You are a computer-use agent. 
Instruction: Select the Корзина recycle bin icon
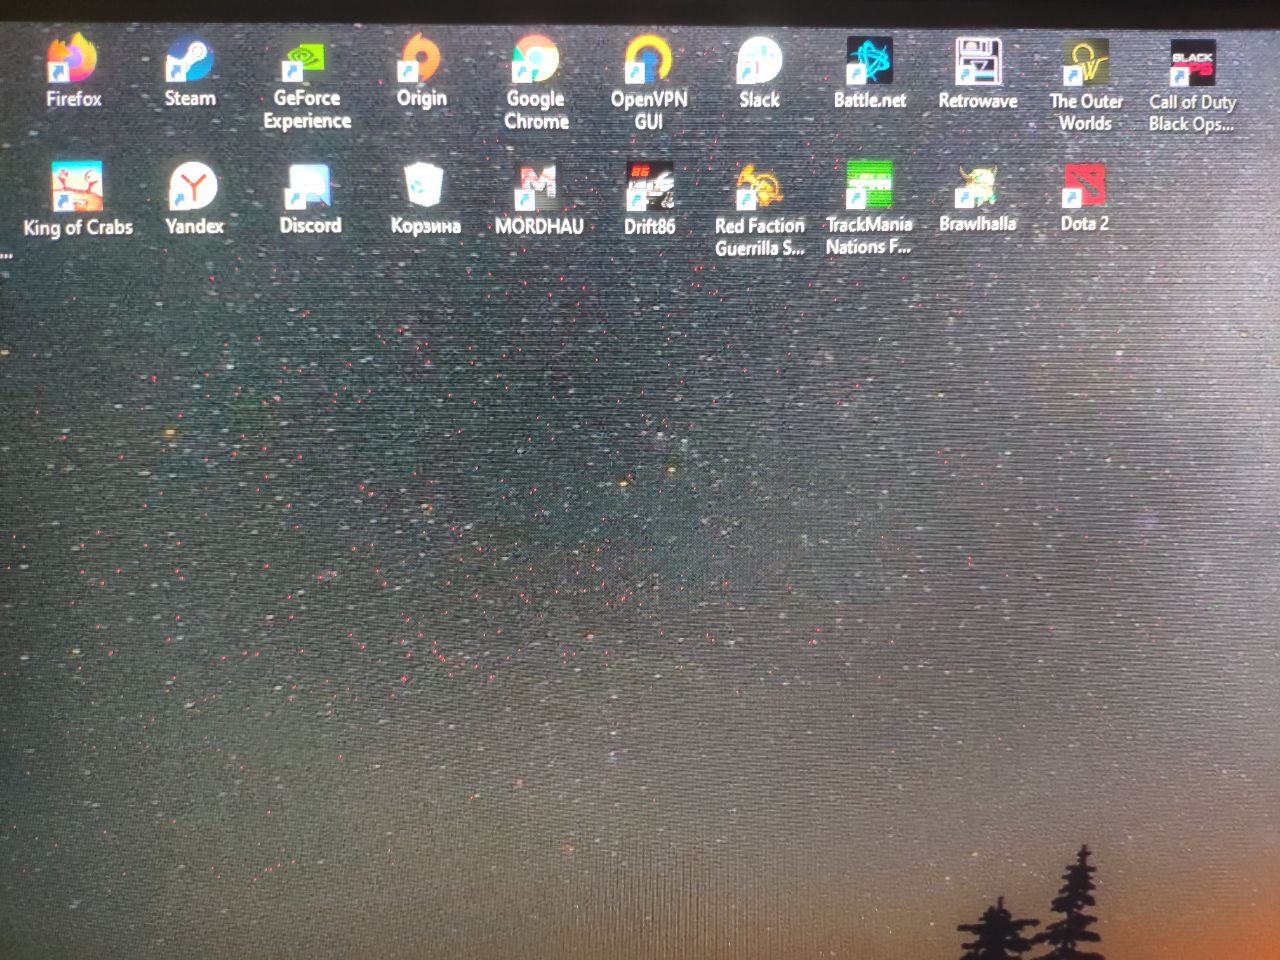(x=425, y=187)
